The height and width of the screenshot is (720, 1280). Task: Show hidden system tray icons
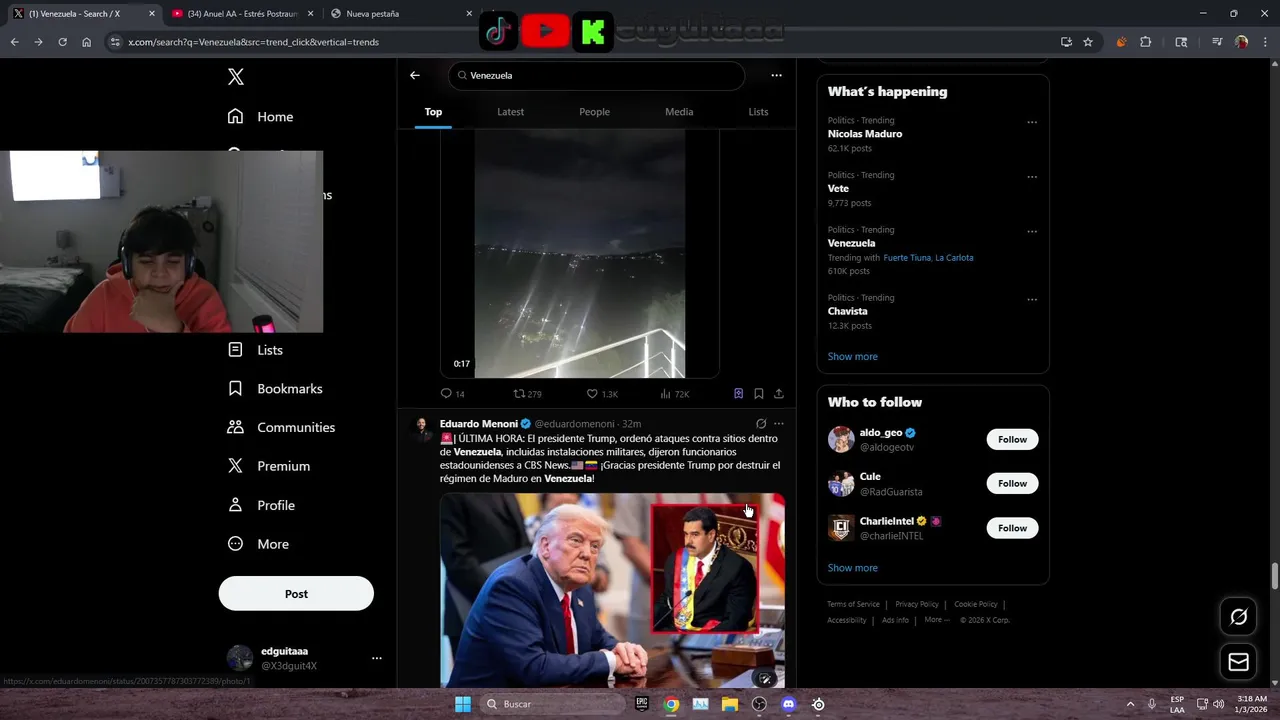point(1130,704)
